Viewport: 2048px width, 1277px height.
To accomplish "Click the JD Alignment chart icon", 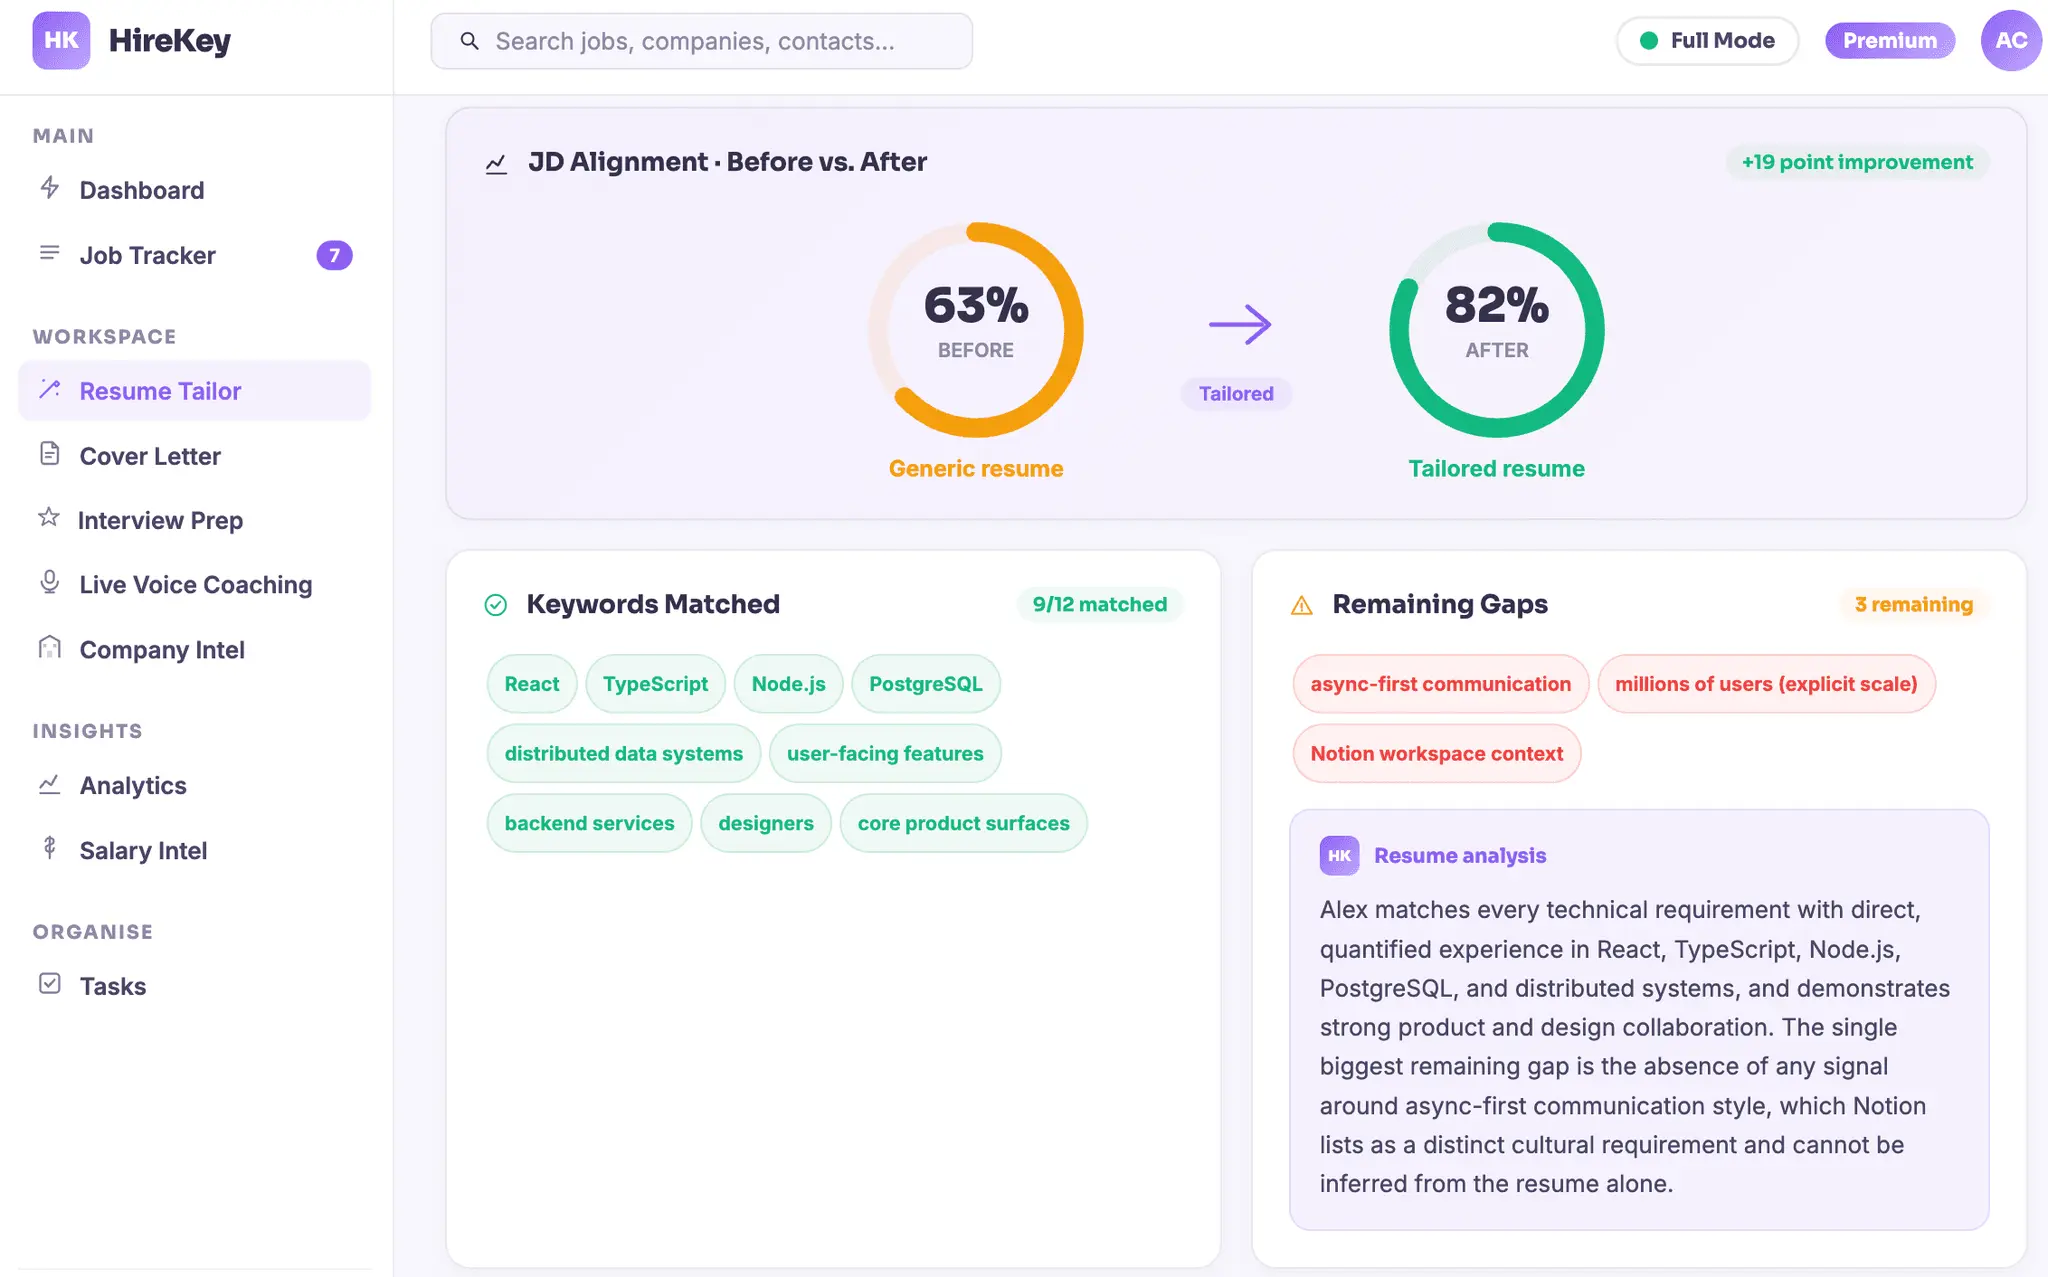I will tap(496, 163).
